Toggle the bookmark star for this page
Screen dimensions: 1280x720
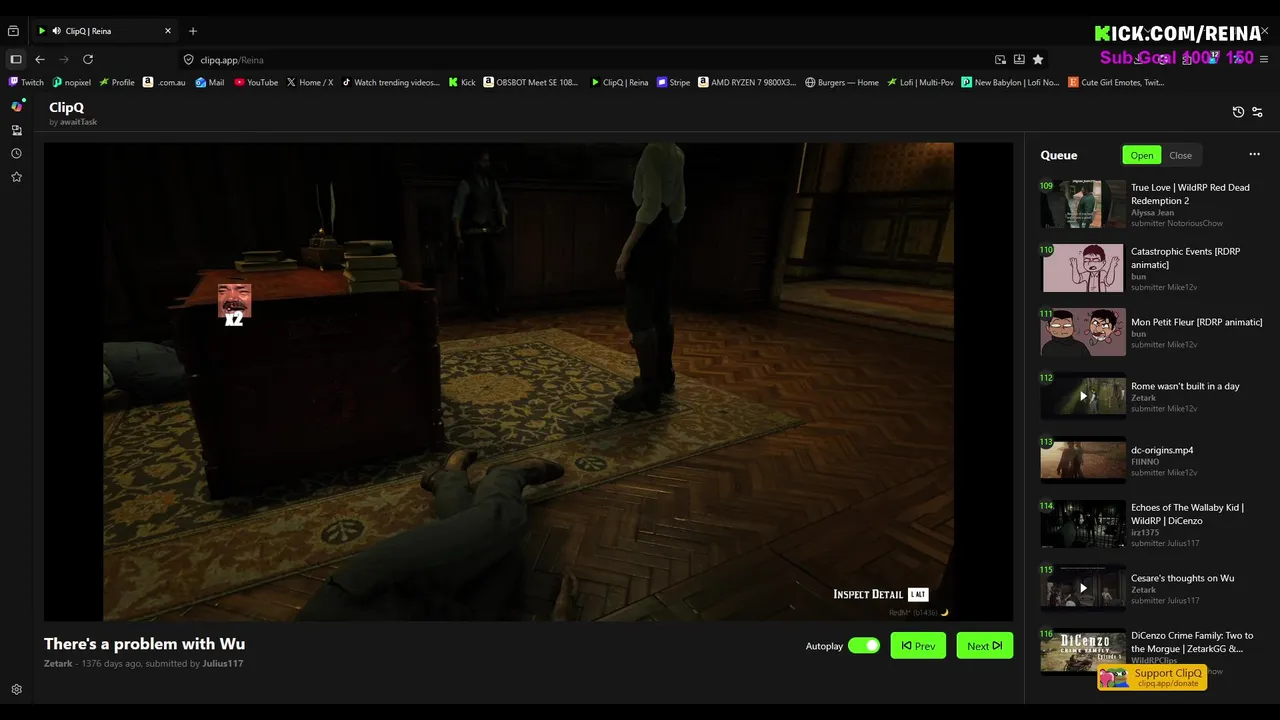click(1038, 60)
